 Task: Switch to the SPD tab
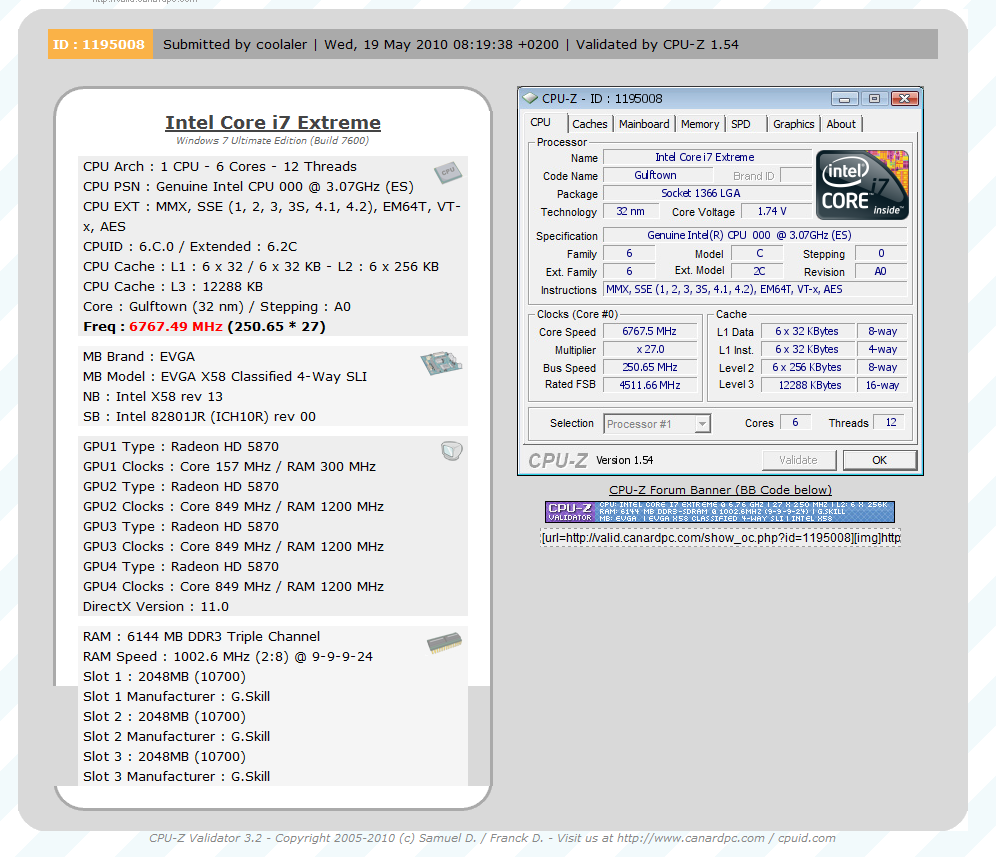[741, 124]
